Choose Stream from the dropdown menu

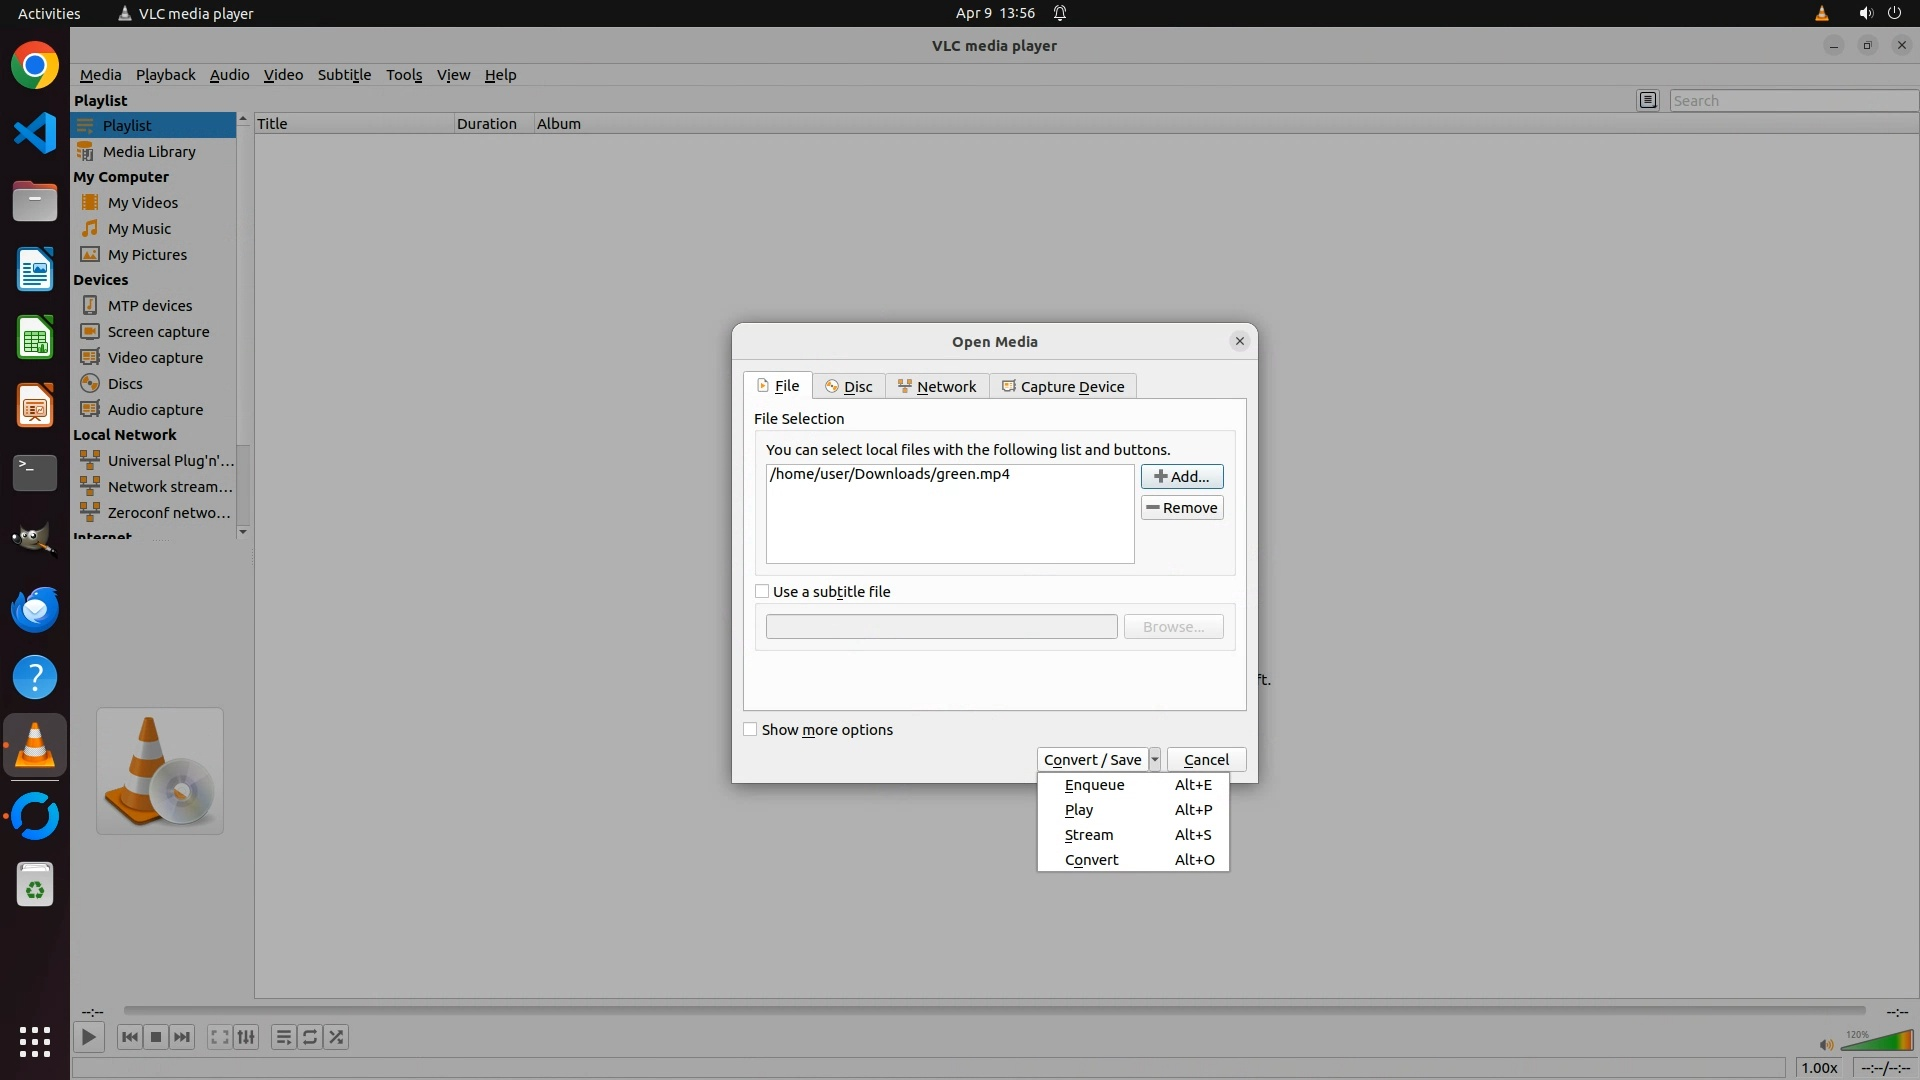pos(1089,835)
